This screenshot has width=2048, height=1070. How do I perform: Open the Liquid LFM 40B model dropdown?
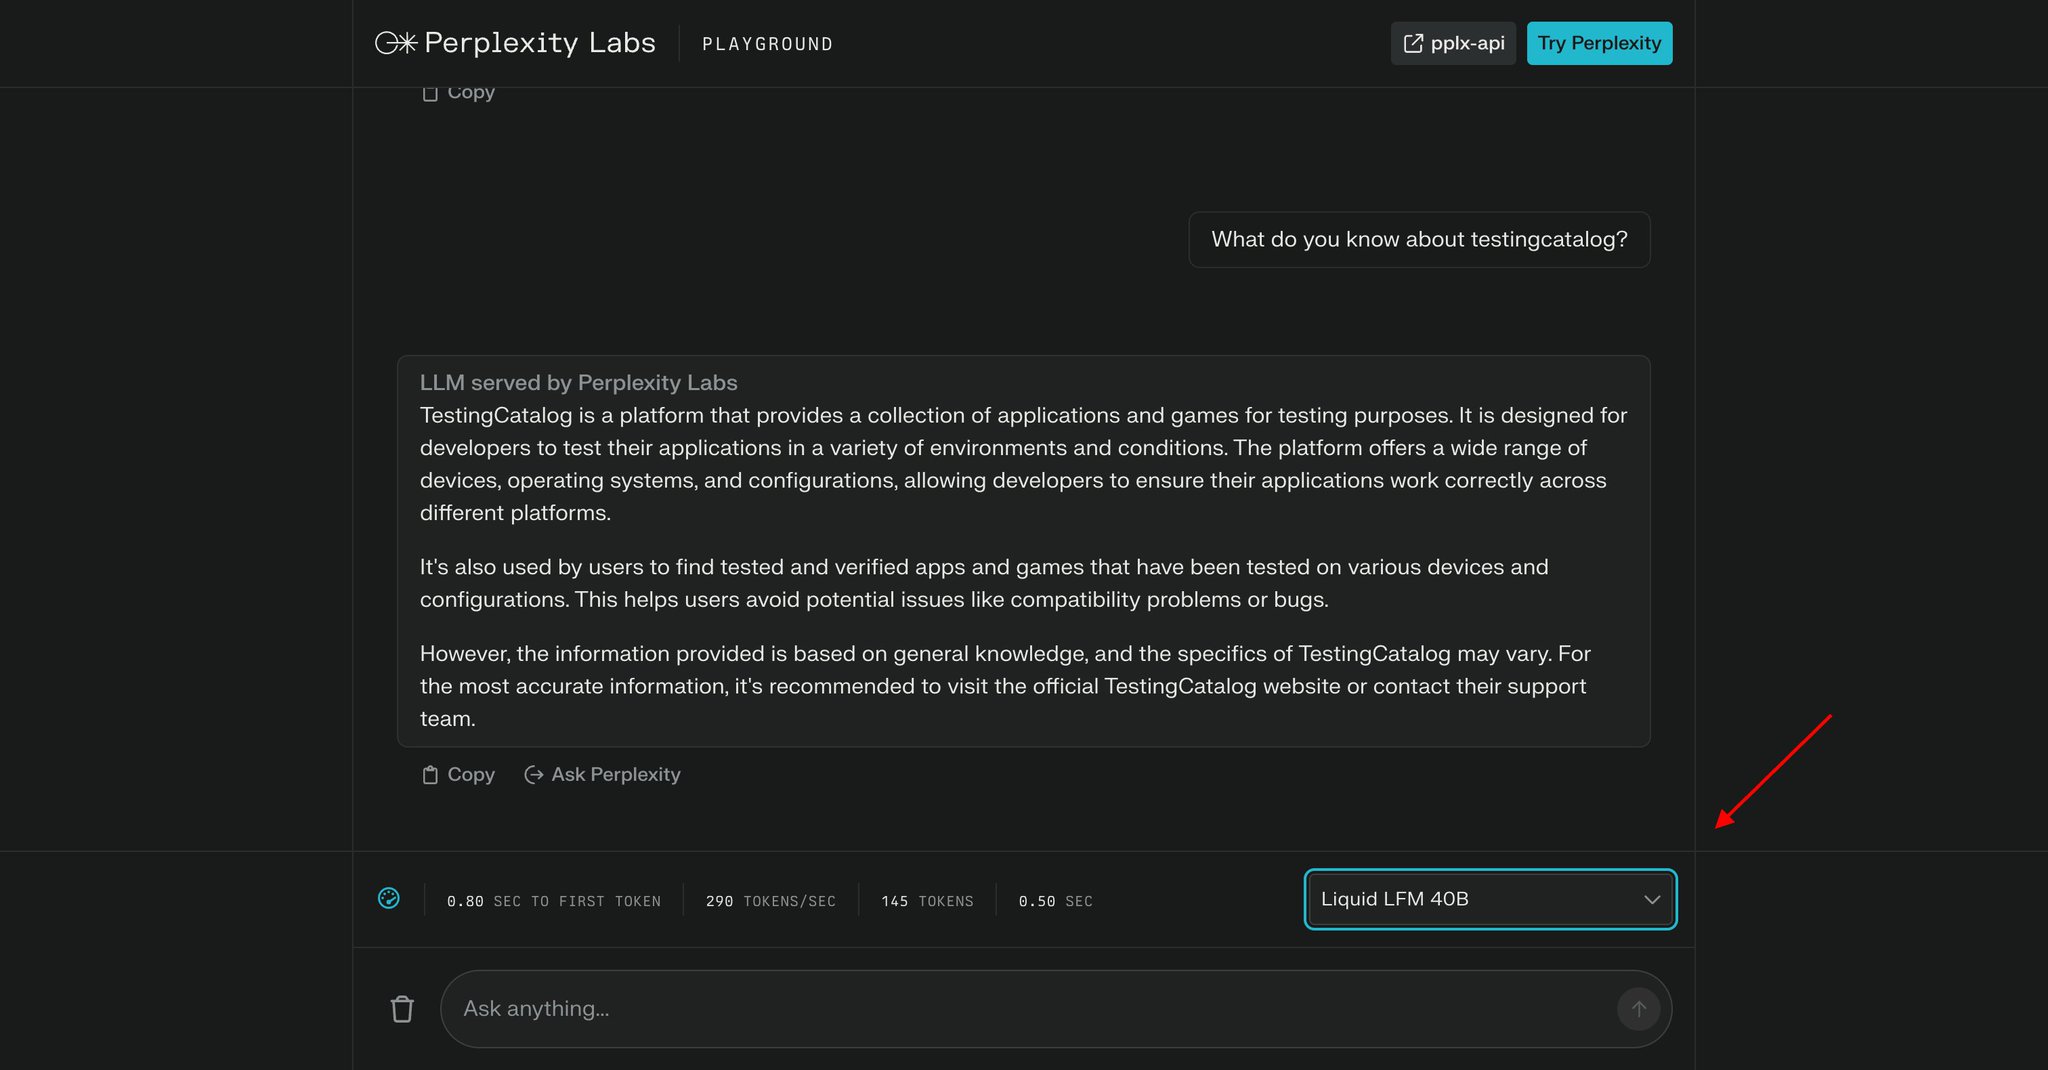point(1490,899)
